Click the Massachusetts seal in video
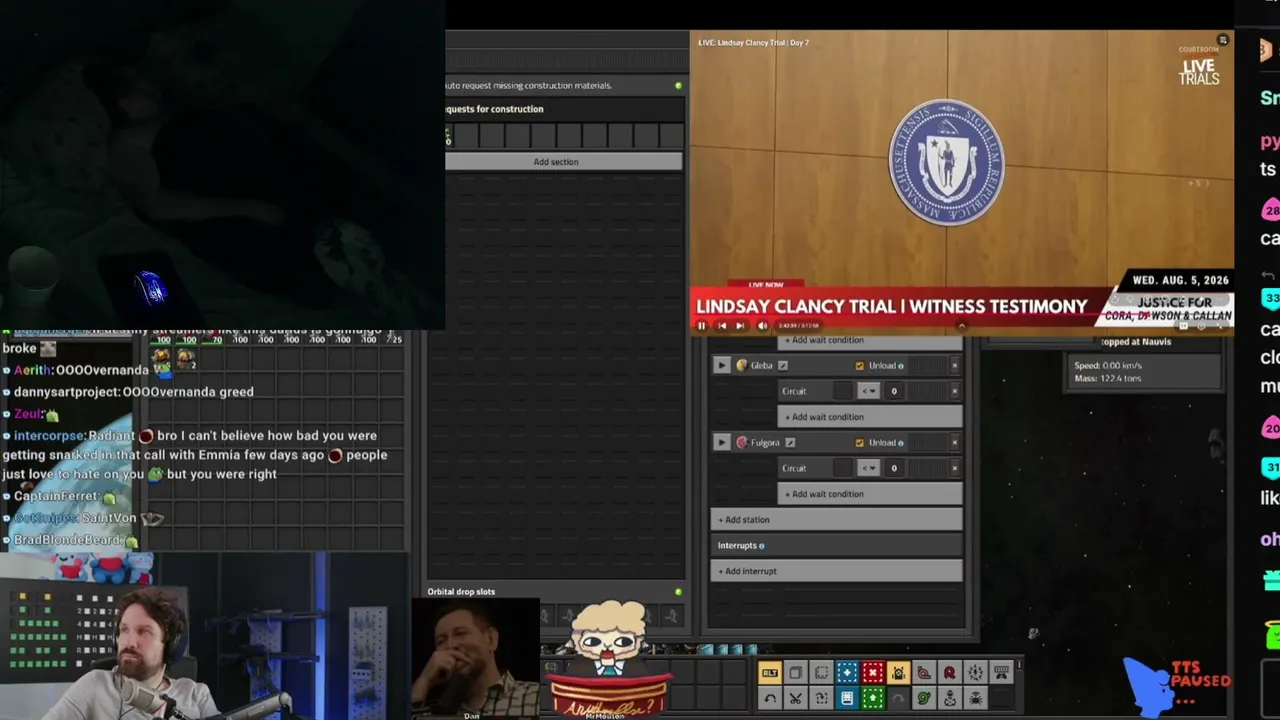Screen dimensions: 1280x720 946,162
